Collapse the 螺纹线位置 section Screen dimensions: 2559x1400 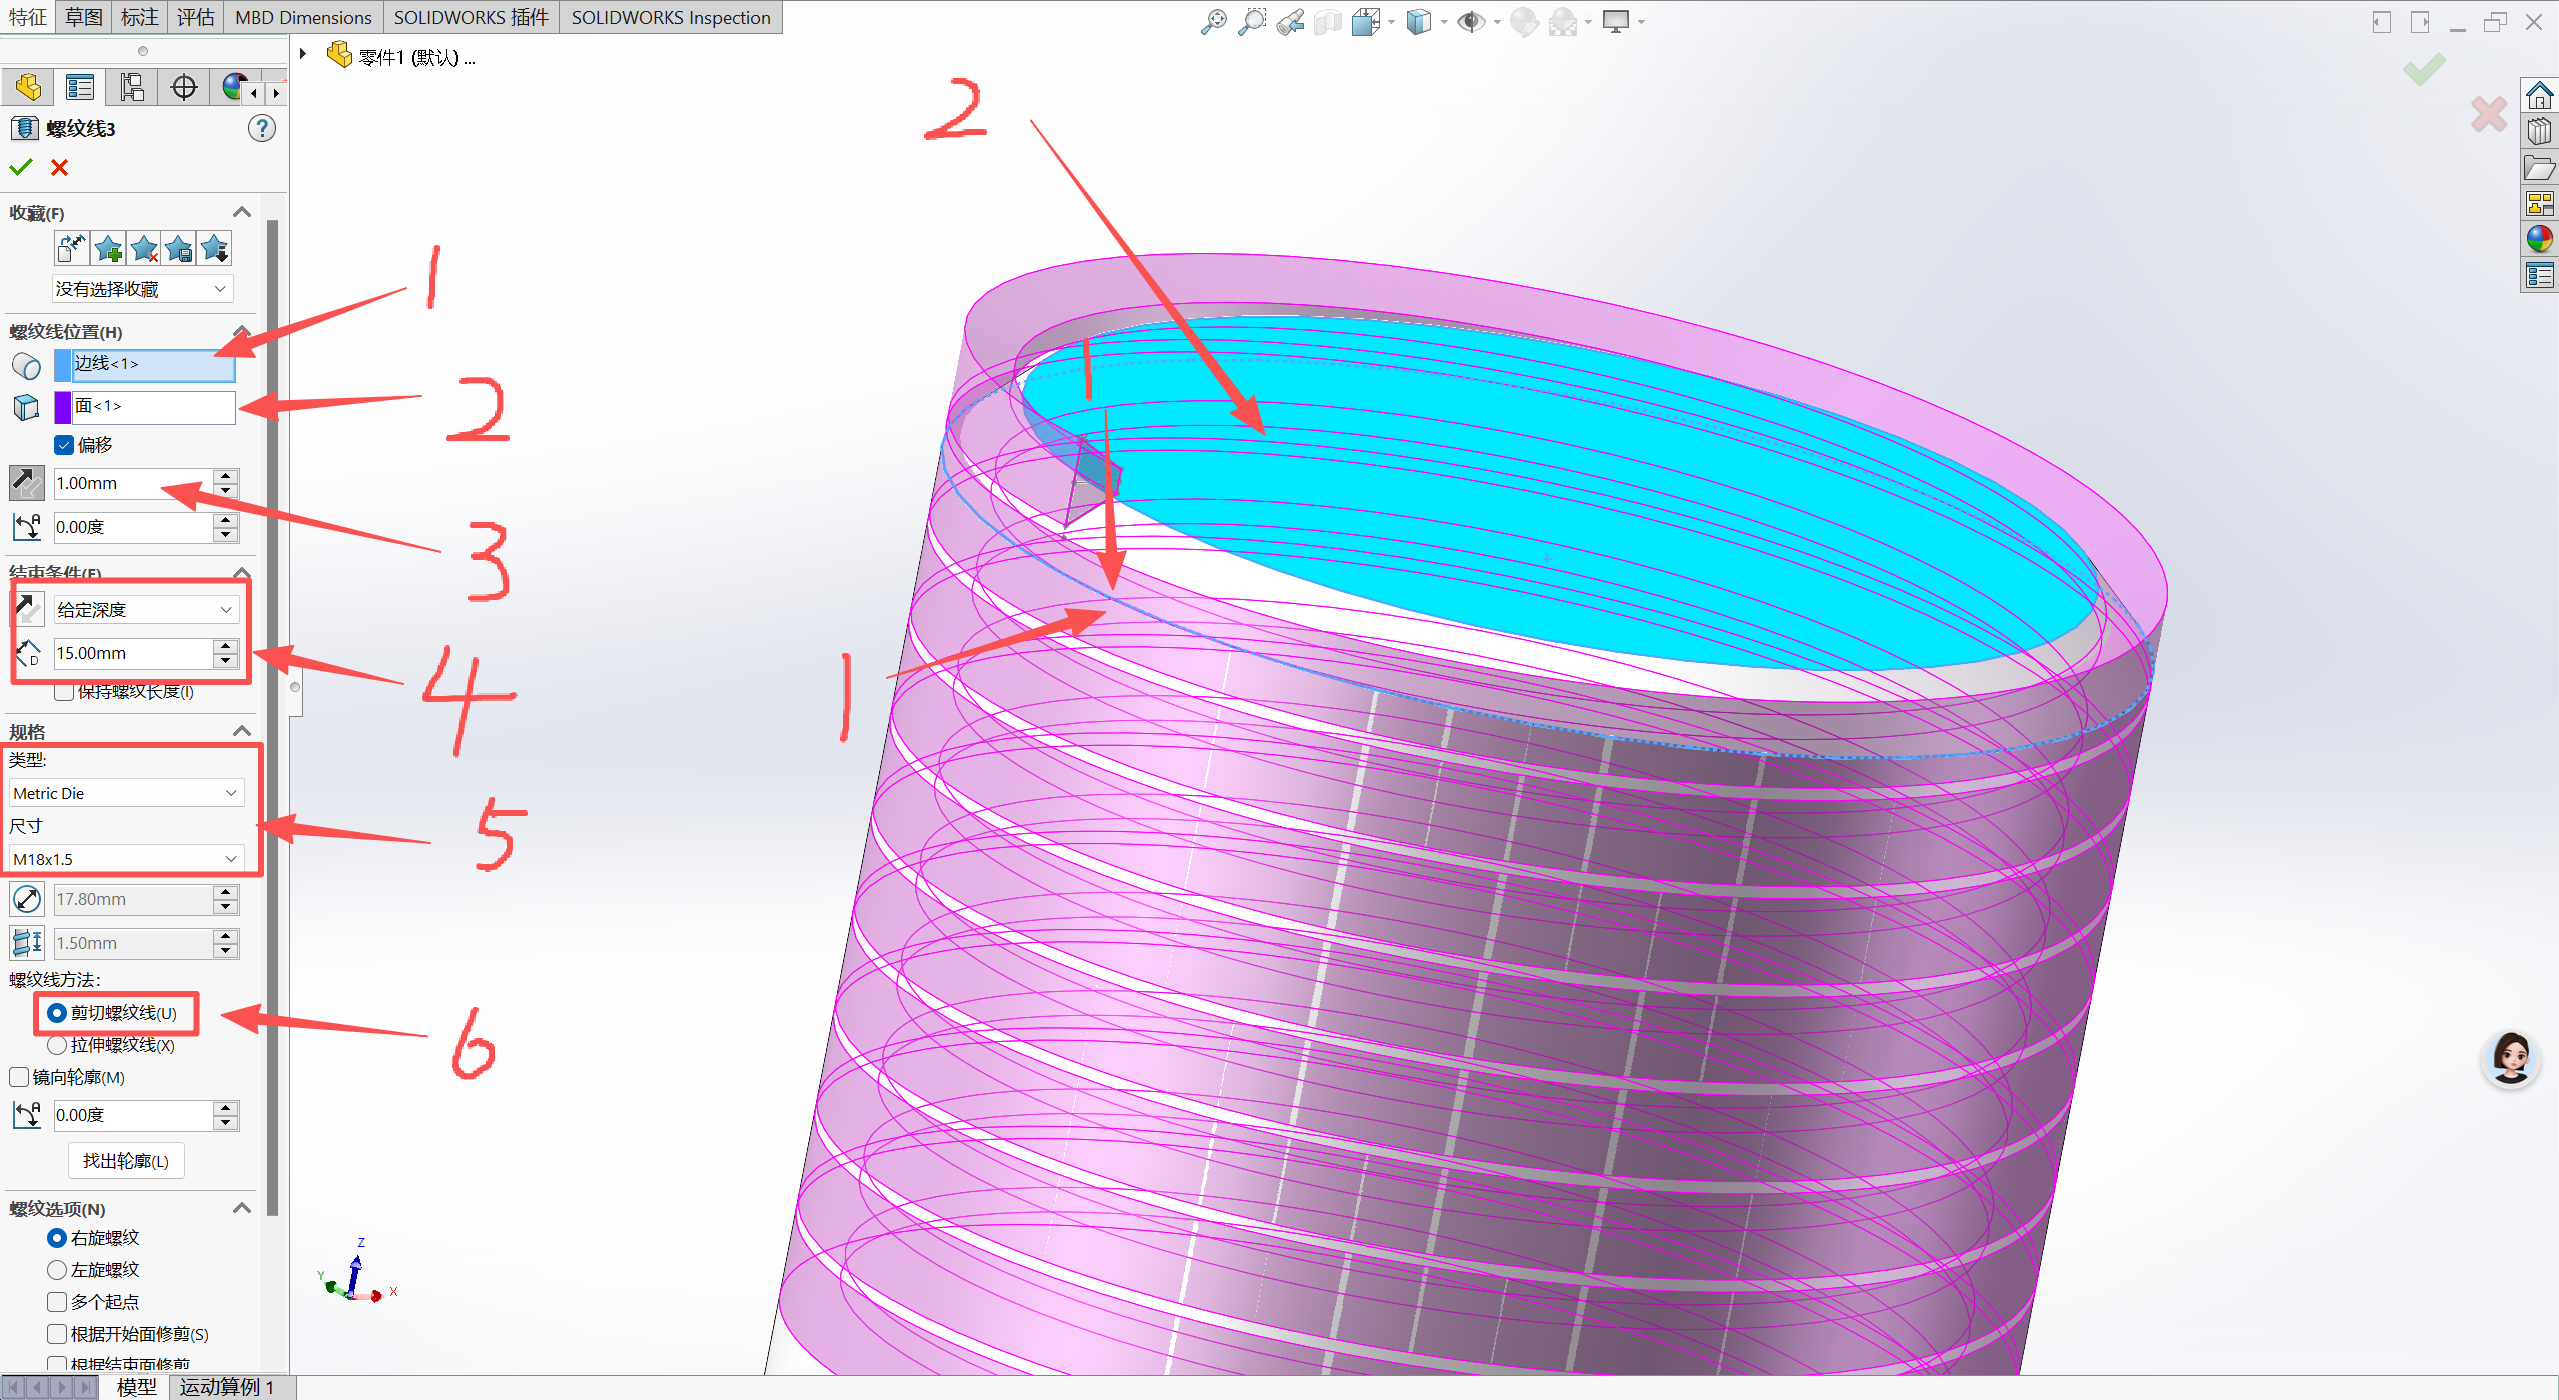(242, 330)
